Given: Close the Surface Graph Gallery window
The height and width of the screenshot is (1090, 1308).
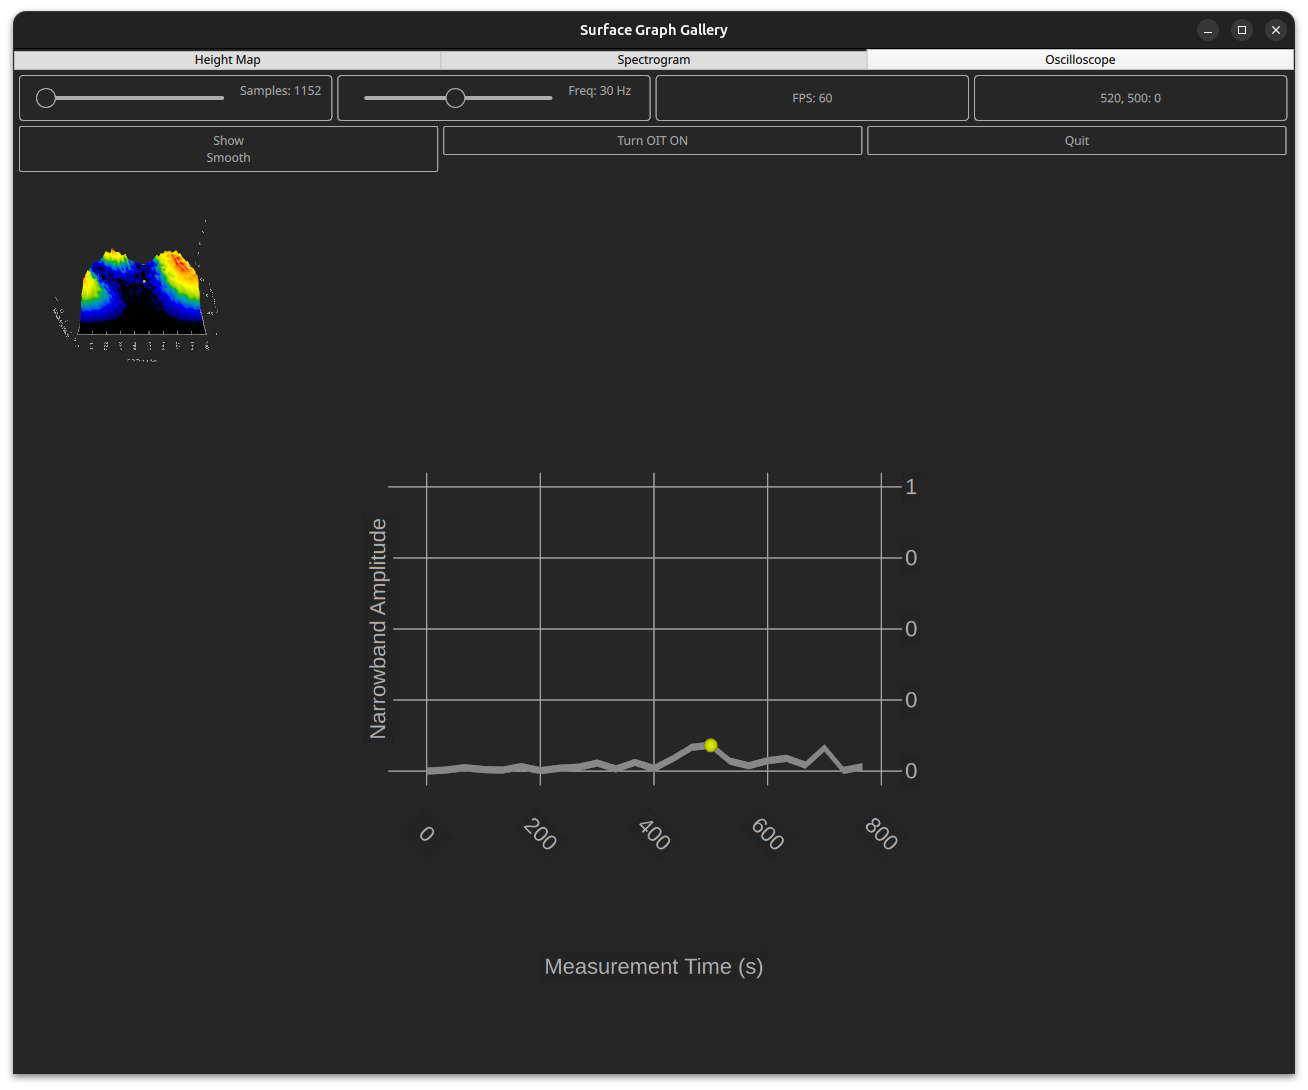Looking at the screenshot, I should 1276,30.
